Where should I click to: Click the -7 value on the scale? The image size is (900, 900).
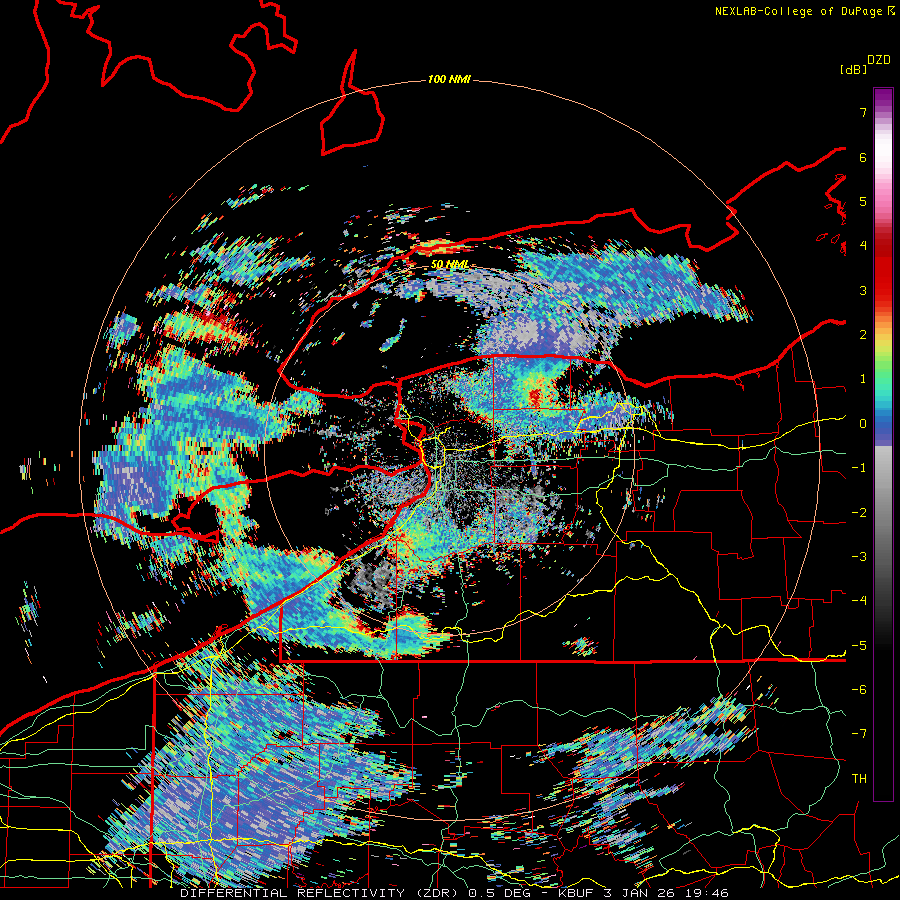pos(859,734)
